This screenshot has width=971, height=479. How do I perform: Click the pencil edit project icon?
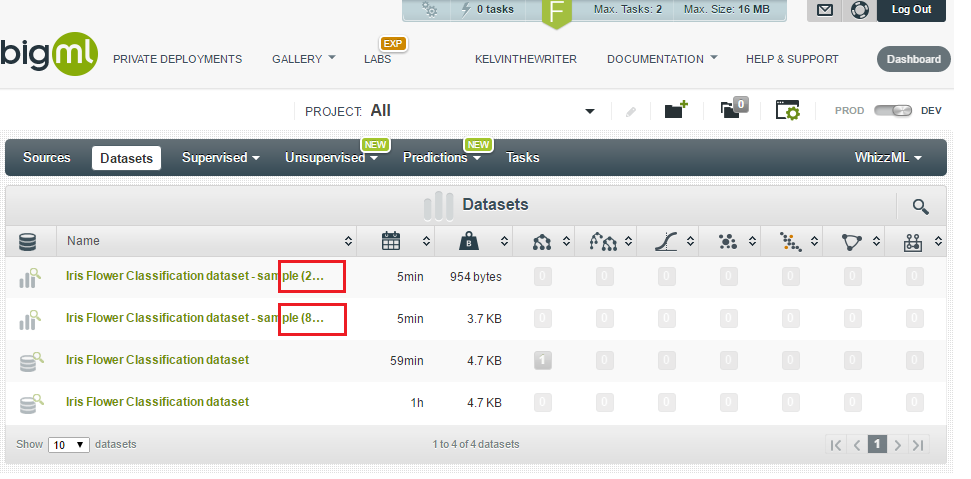pyautogui.click(x=630, y=112)
